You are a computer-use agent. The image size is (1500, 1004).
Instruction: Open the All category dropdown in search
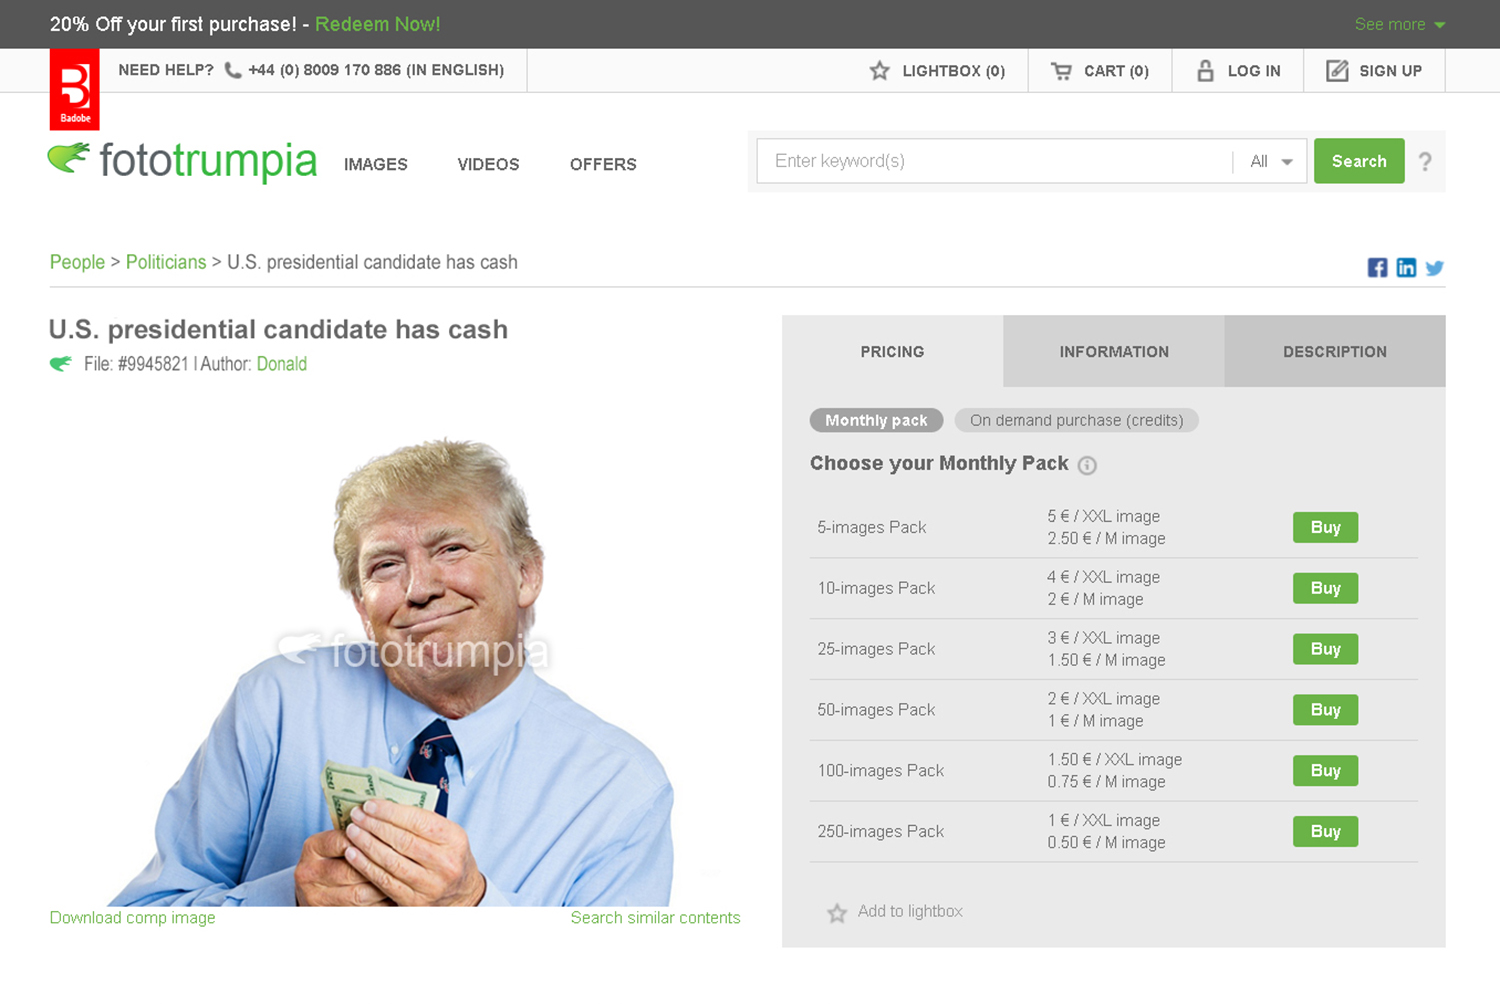(x=1271, y=161)
